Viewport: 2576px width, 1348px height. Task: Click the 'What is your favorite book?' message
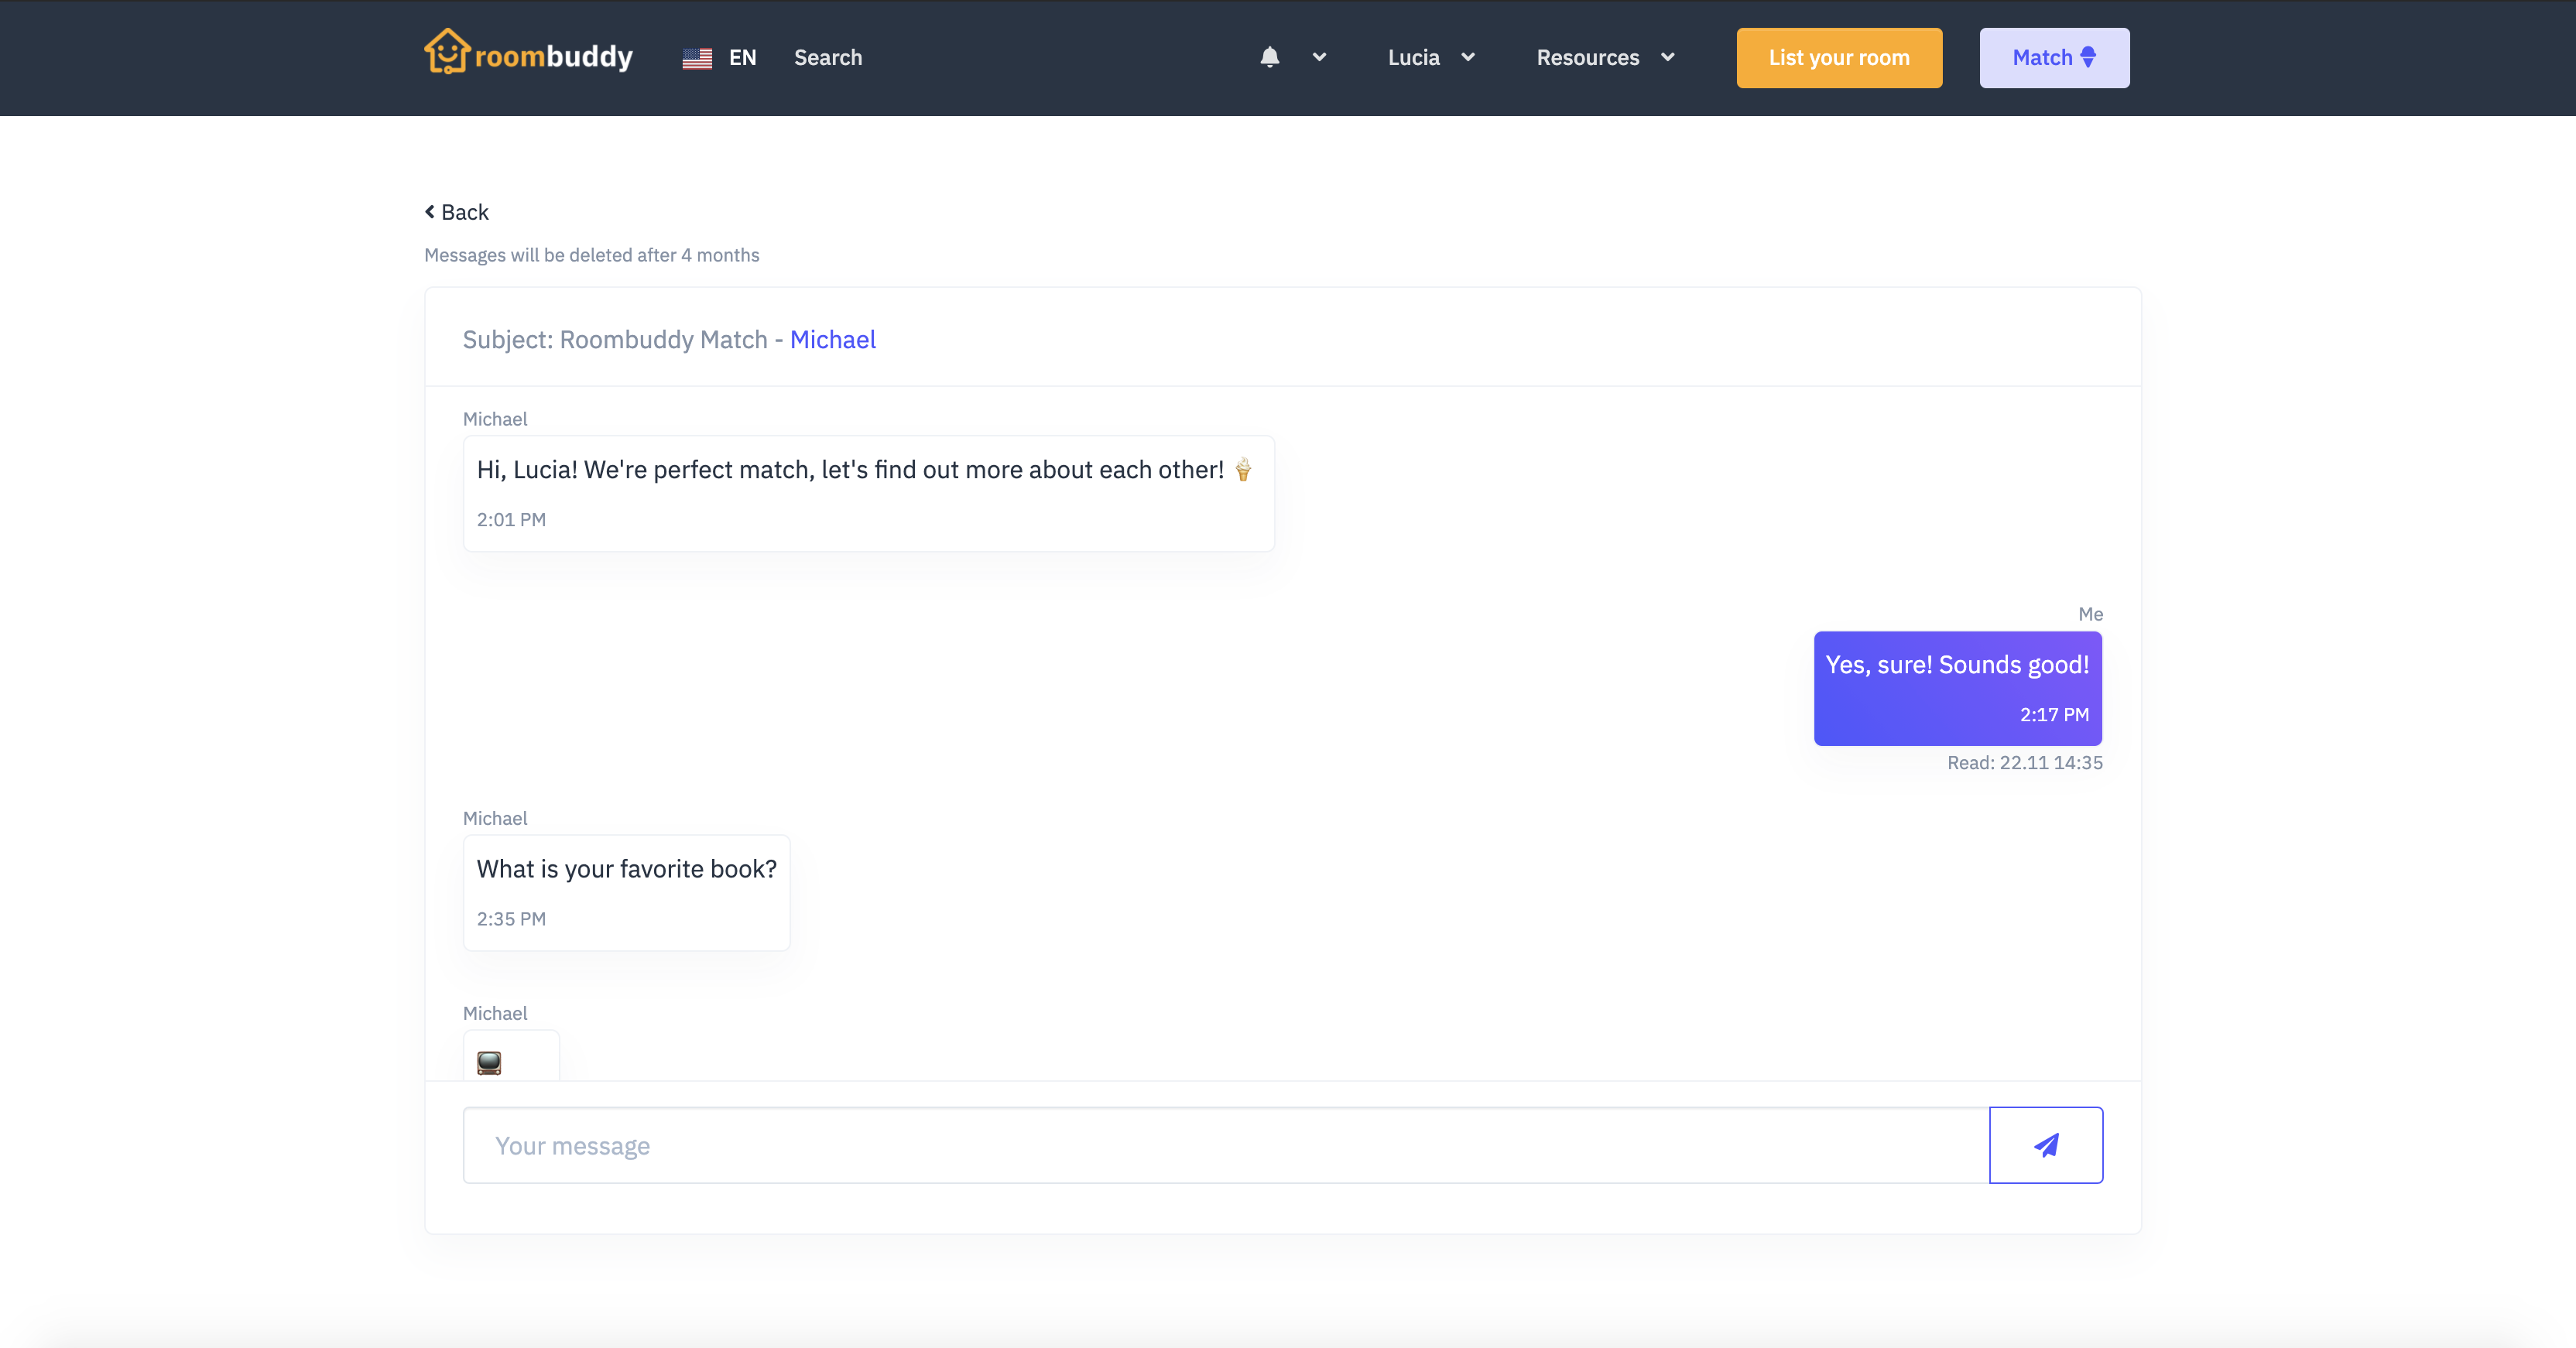tap(626, 891)
